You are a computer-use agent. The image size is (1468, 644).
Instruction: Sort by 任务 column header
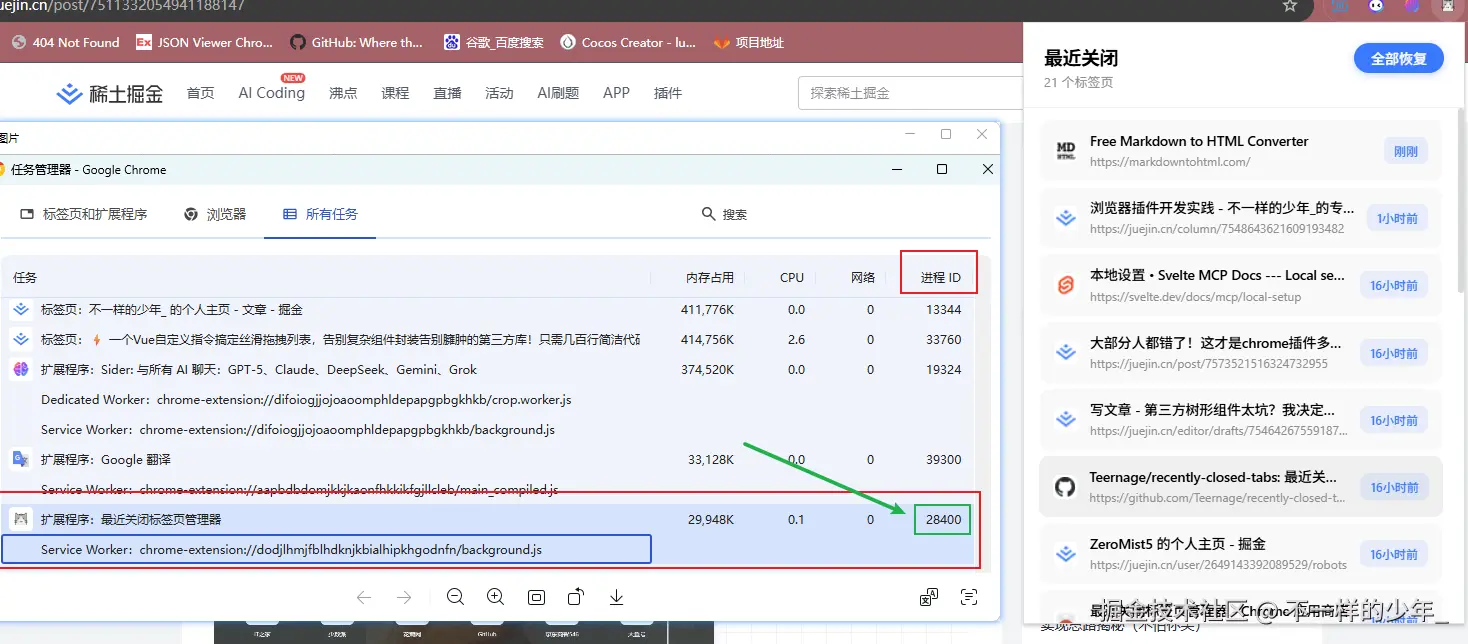25,277
